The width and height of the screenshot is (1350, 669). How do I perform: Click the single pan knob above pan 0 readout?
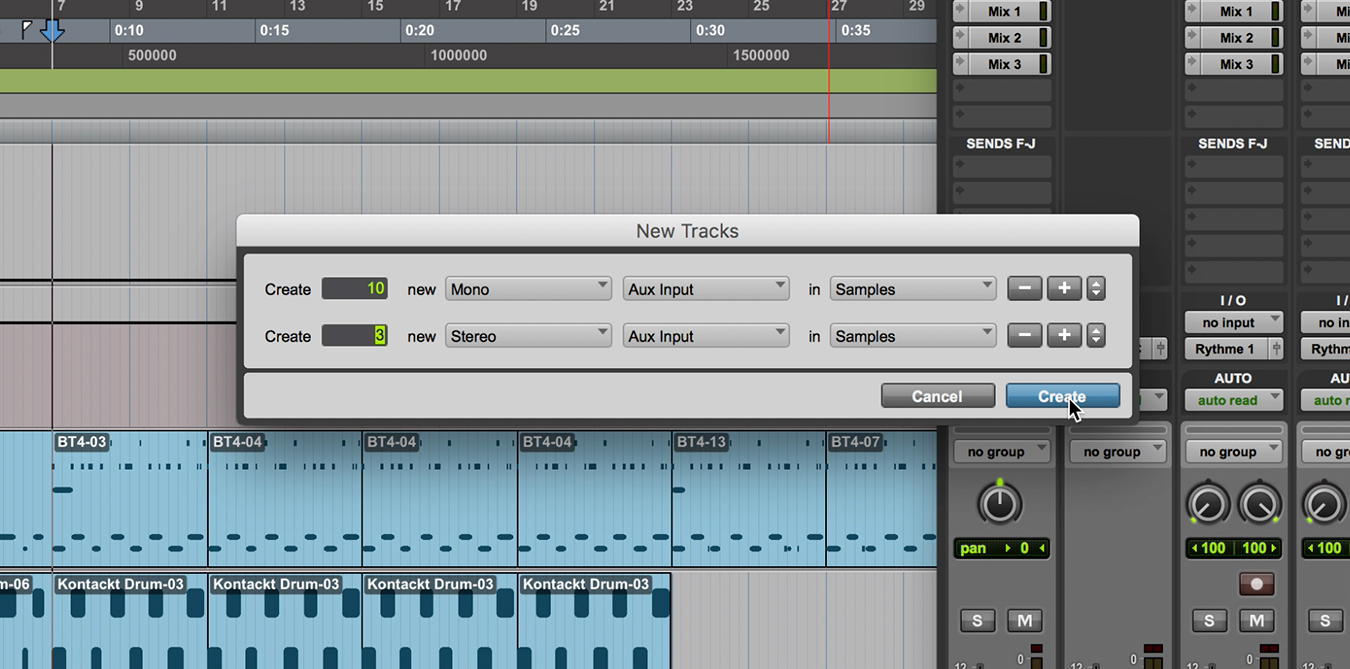[x=1000, y=504]
